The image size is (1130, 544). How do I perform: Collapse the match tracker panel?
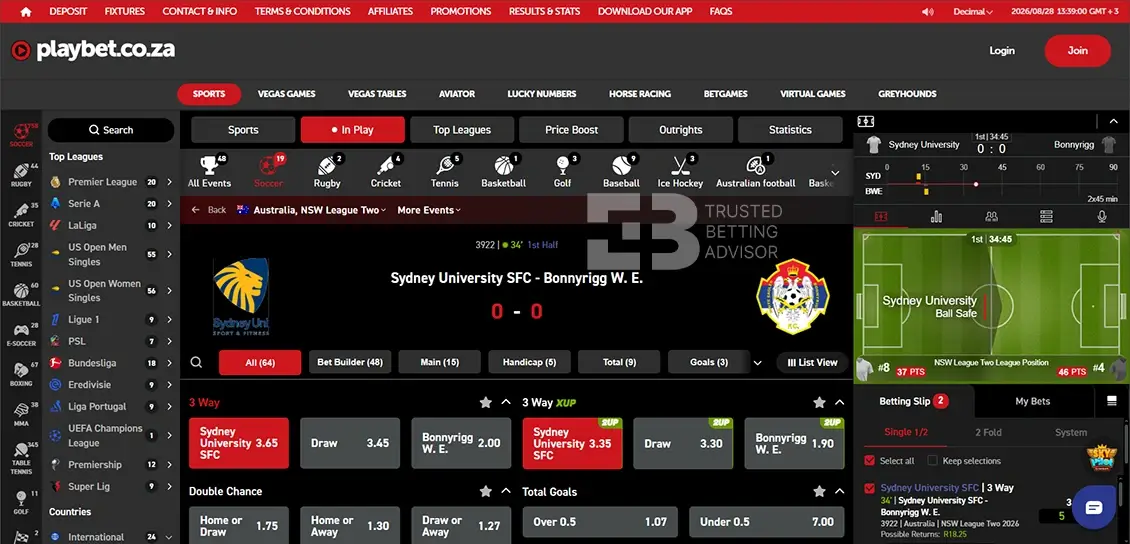tap(1113, 121)
